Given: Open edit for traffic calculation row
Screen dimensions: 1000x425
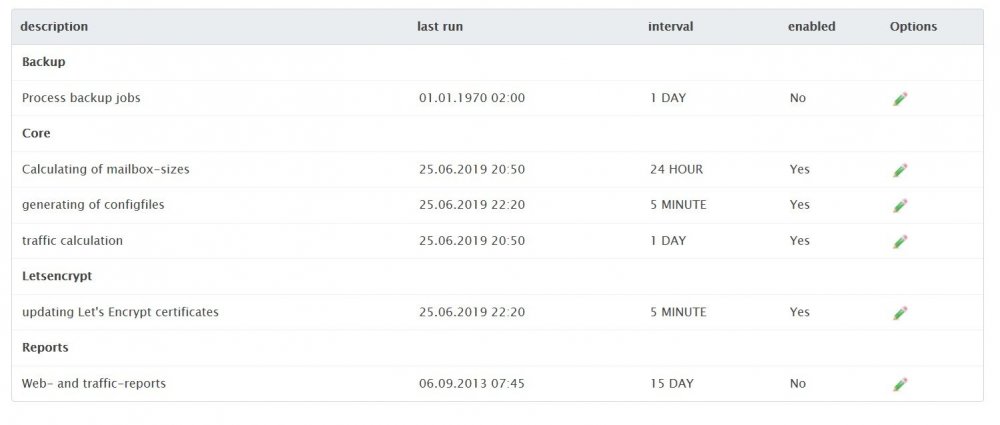Looking at the screenshot, I should tap(900, 242).
